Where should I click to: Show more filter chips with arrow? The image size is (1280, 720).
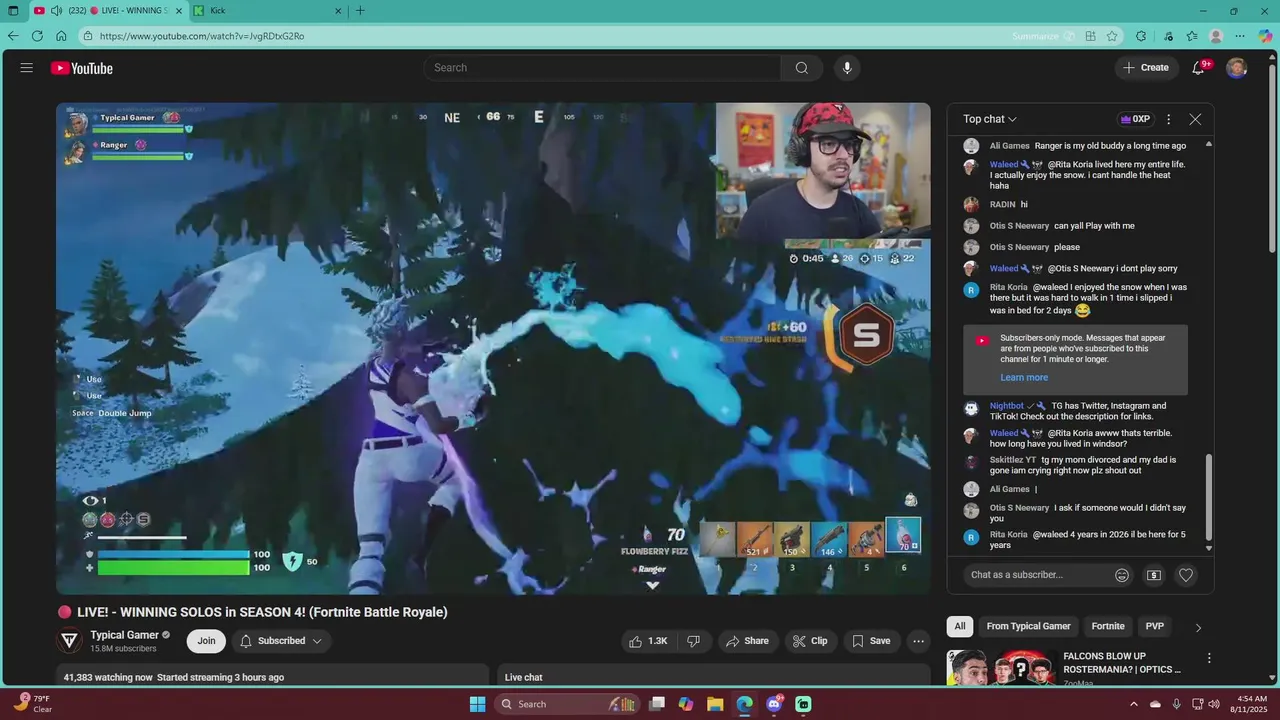(x=1198, y=627)
